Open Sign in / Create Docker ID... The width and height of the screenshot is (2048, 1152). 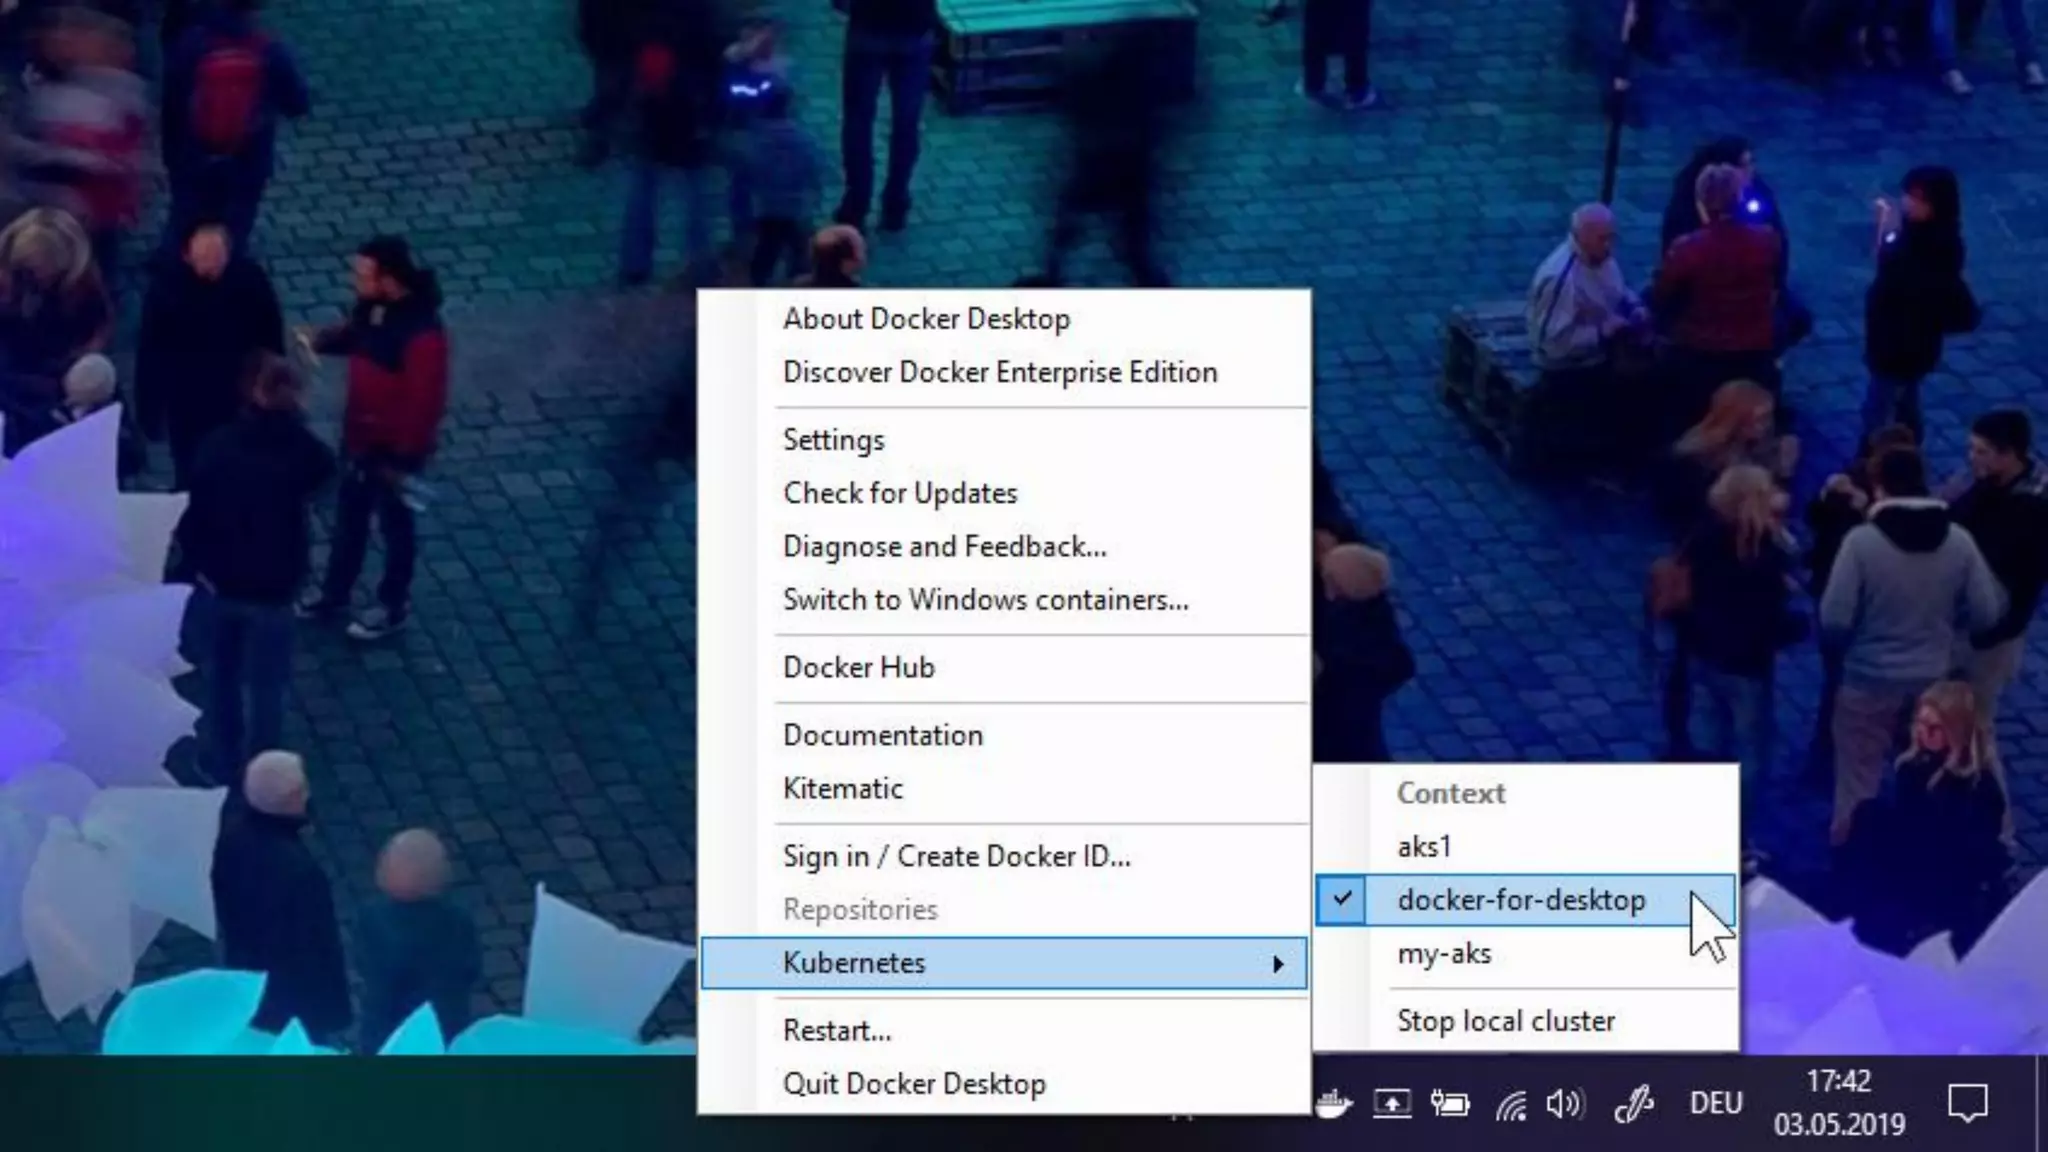pos(956,857)
